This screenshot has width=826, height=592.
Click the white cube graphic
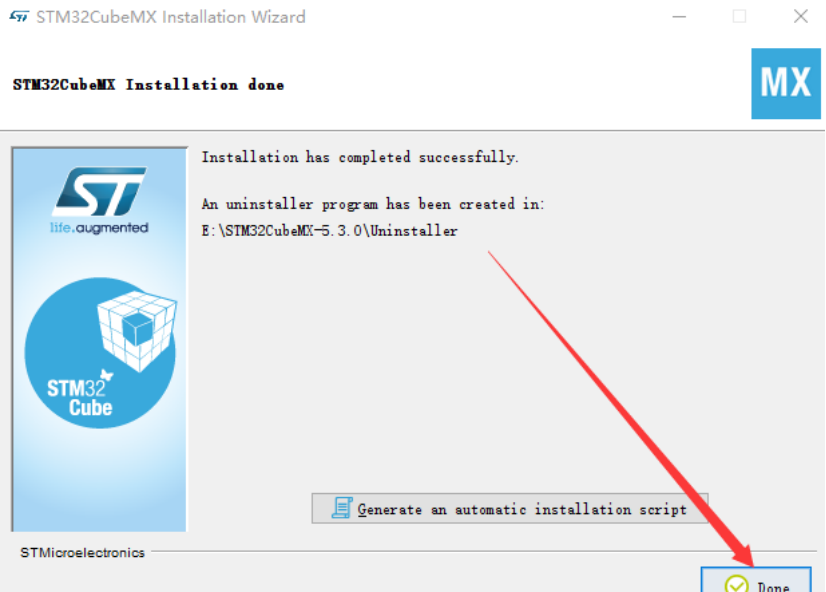coord(137,331)
